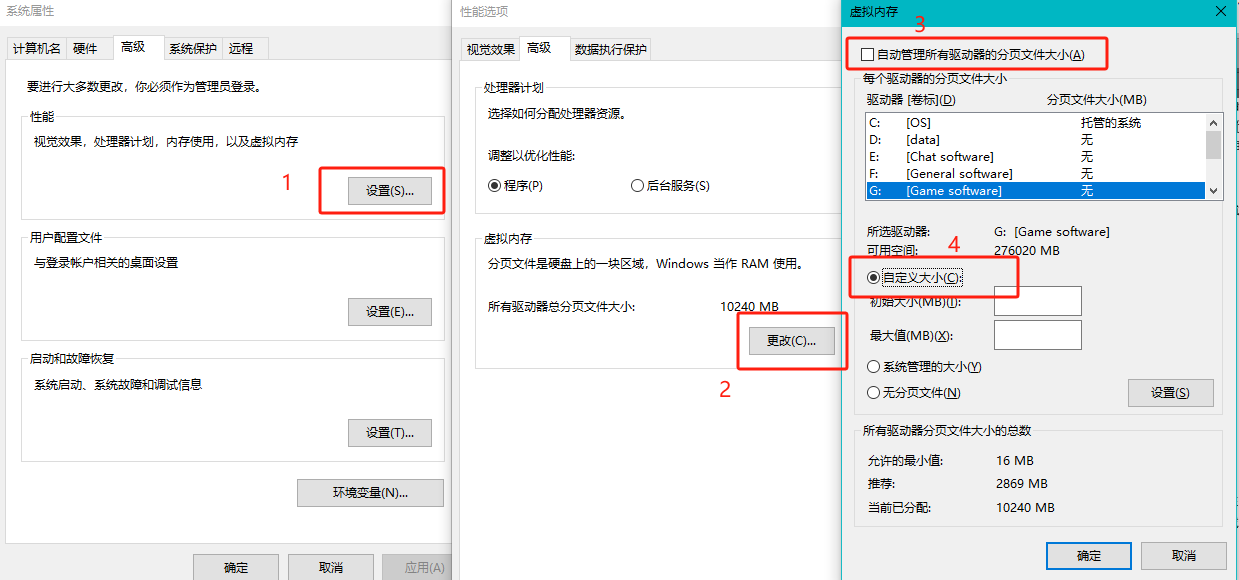The width and height of the screenshot is (1239, 580).
Task: Click inside 初始大小 input field
Action: point(1037,301)
